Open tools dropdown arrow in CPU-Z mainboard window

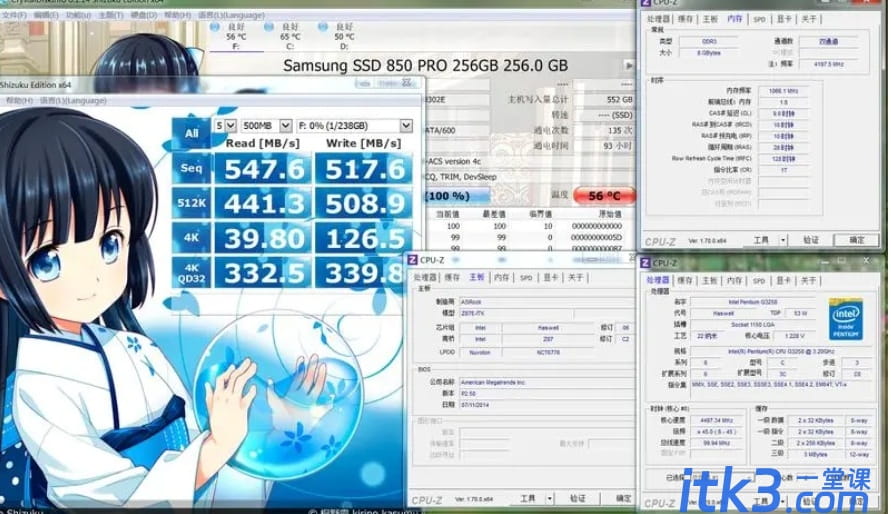549,499
